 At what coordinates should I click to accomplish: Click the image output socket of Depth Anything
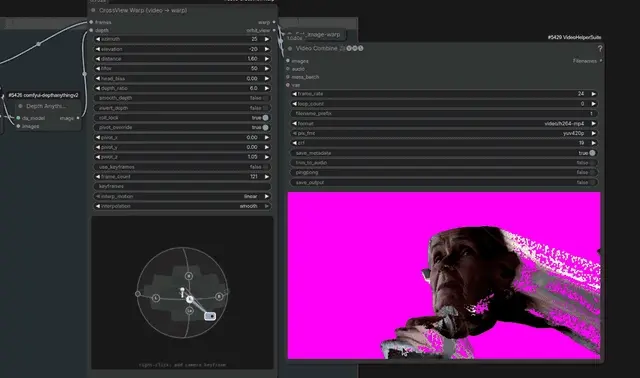78,118
